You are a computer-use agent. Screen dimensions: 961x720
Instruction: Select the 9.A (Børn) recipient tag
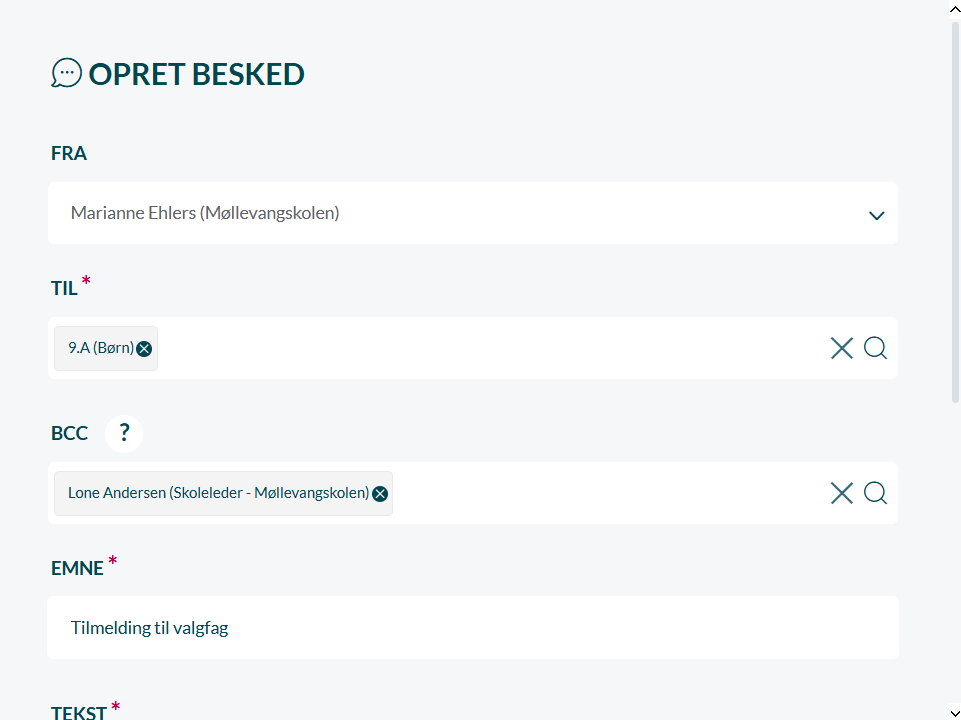point(100,348)
